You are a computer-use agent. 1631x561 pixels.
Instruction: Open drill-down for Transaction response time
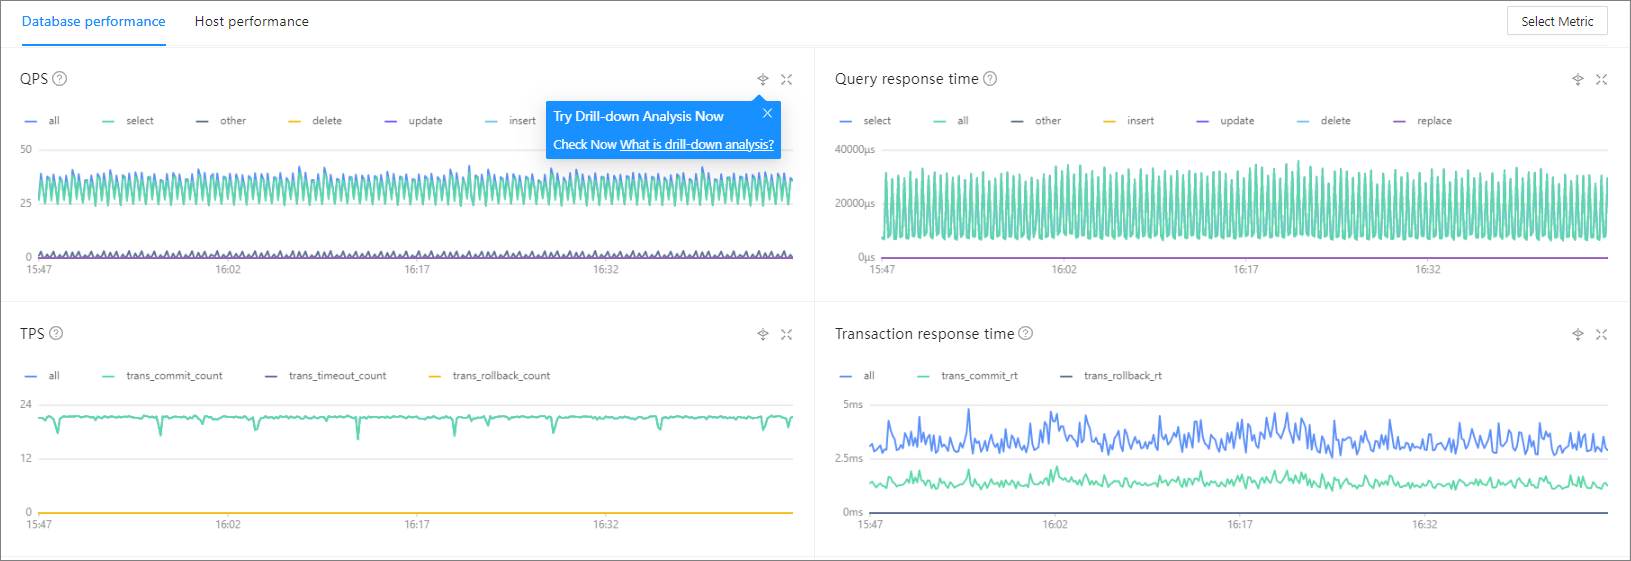(x=1577, y=334)
